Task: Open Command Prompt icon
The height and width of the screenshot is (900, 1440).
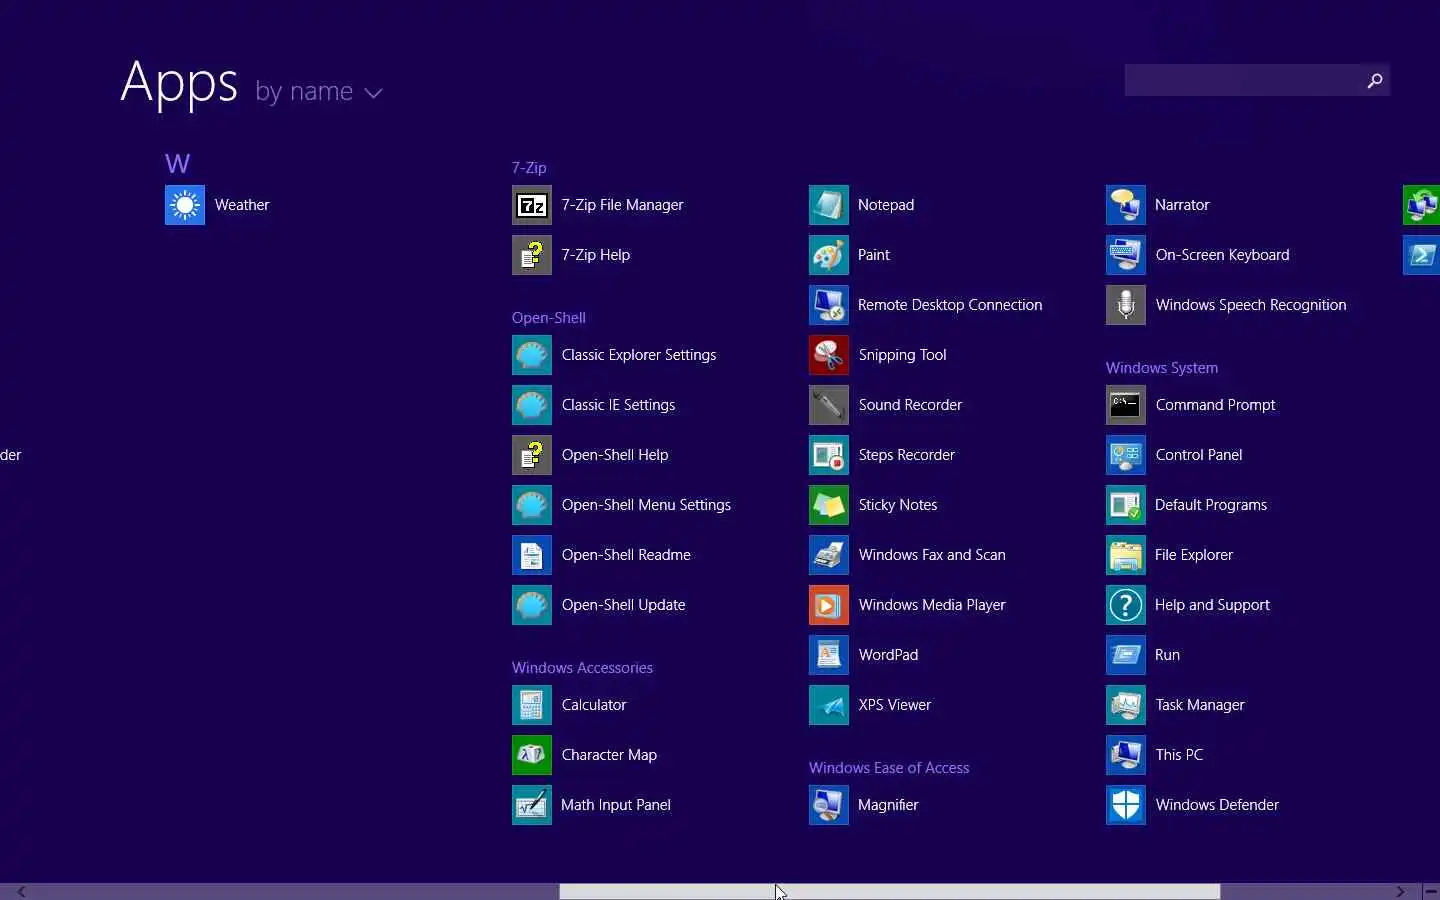Action: click(1126, 405)
